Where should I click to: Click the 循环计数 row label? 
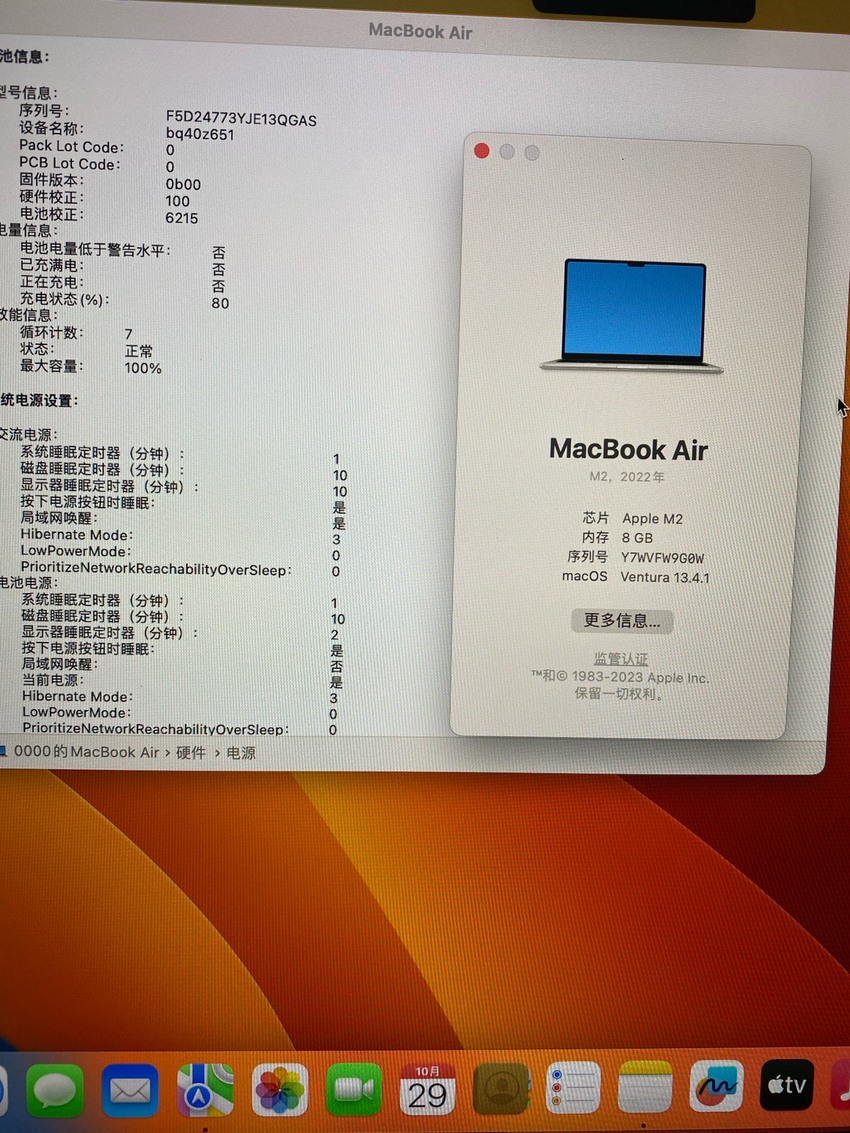point(52,332)
